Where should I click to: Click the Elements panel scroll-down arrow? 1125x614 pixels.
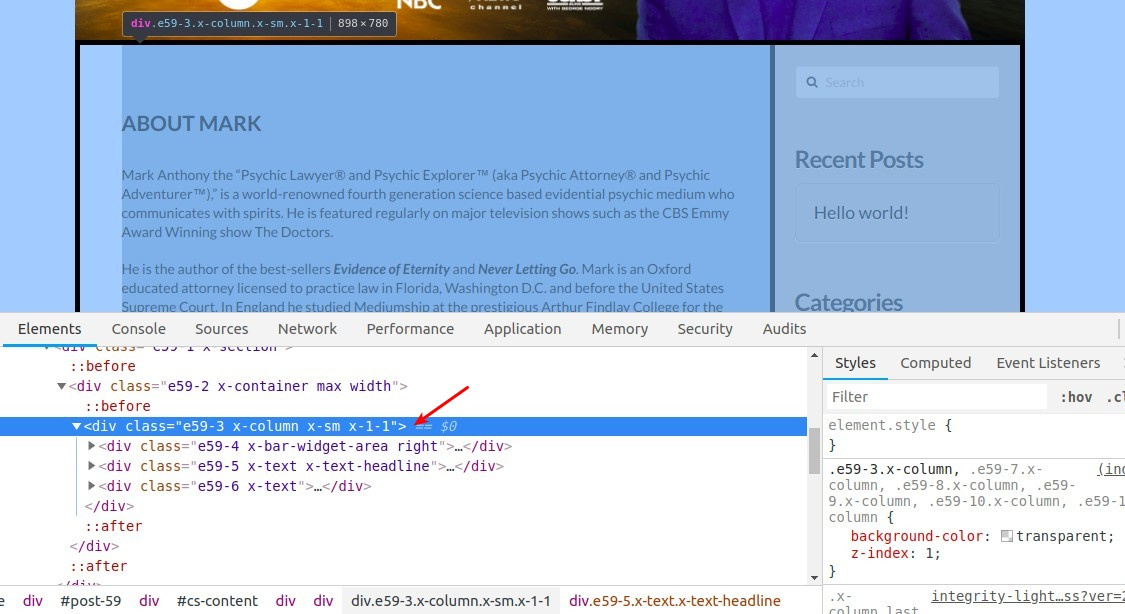pos(814,577)
